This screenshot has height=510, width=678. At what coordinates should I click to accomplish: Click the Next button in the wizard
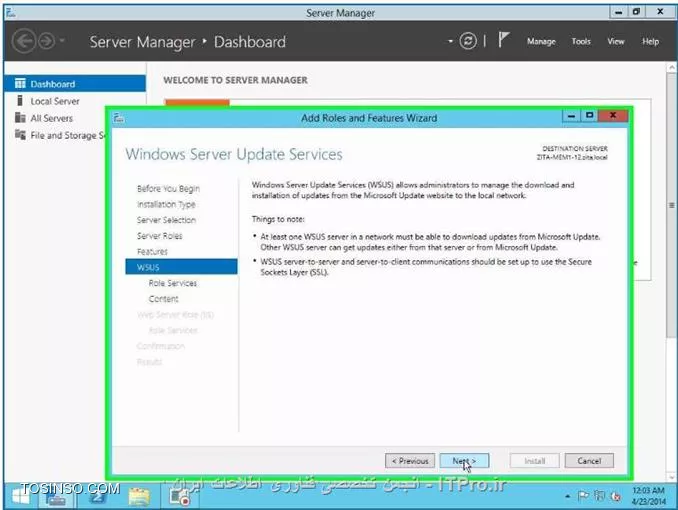pos(464,461)
